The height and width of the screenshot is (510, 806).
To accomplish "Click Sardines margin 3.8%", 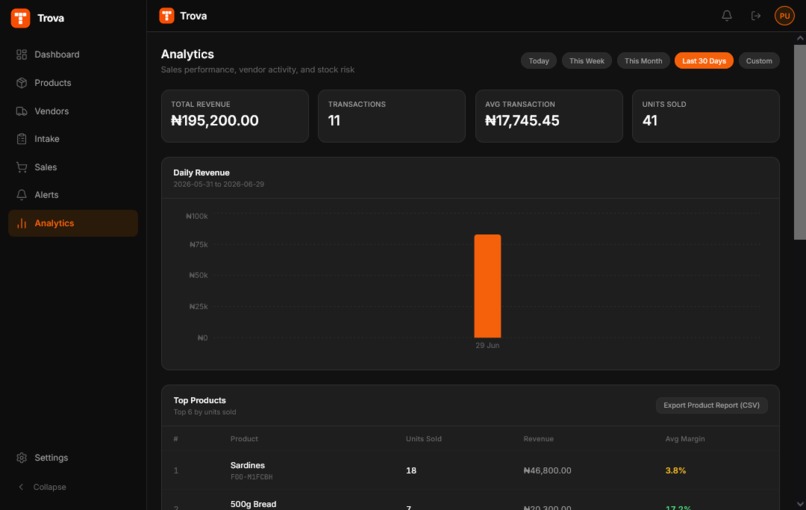I will (x=675, y=470).
